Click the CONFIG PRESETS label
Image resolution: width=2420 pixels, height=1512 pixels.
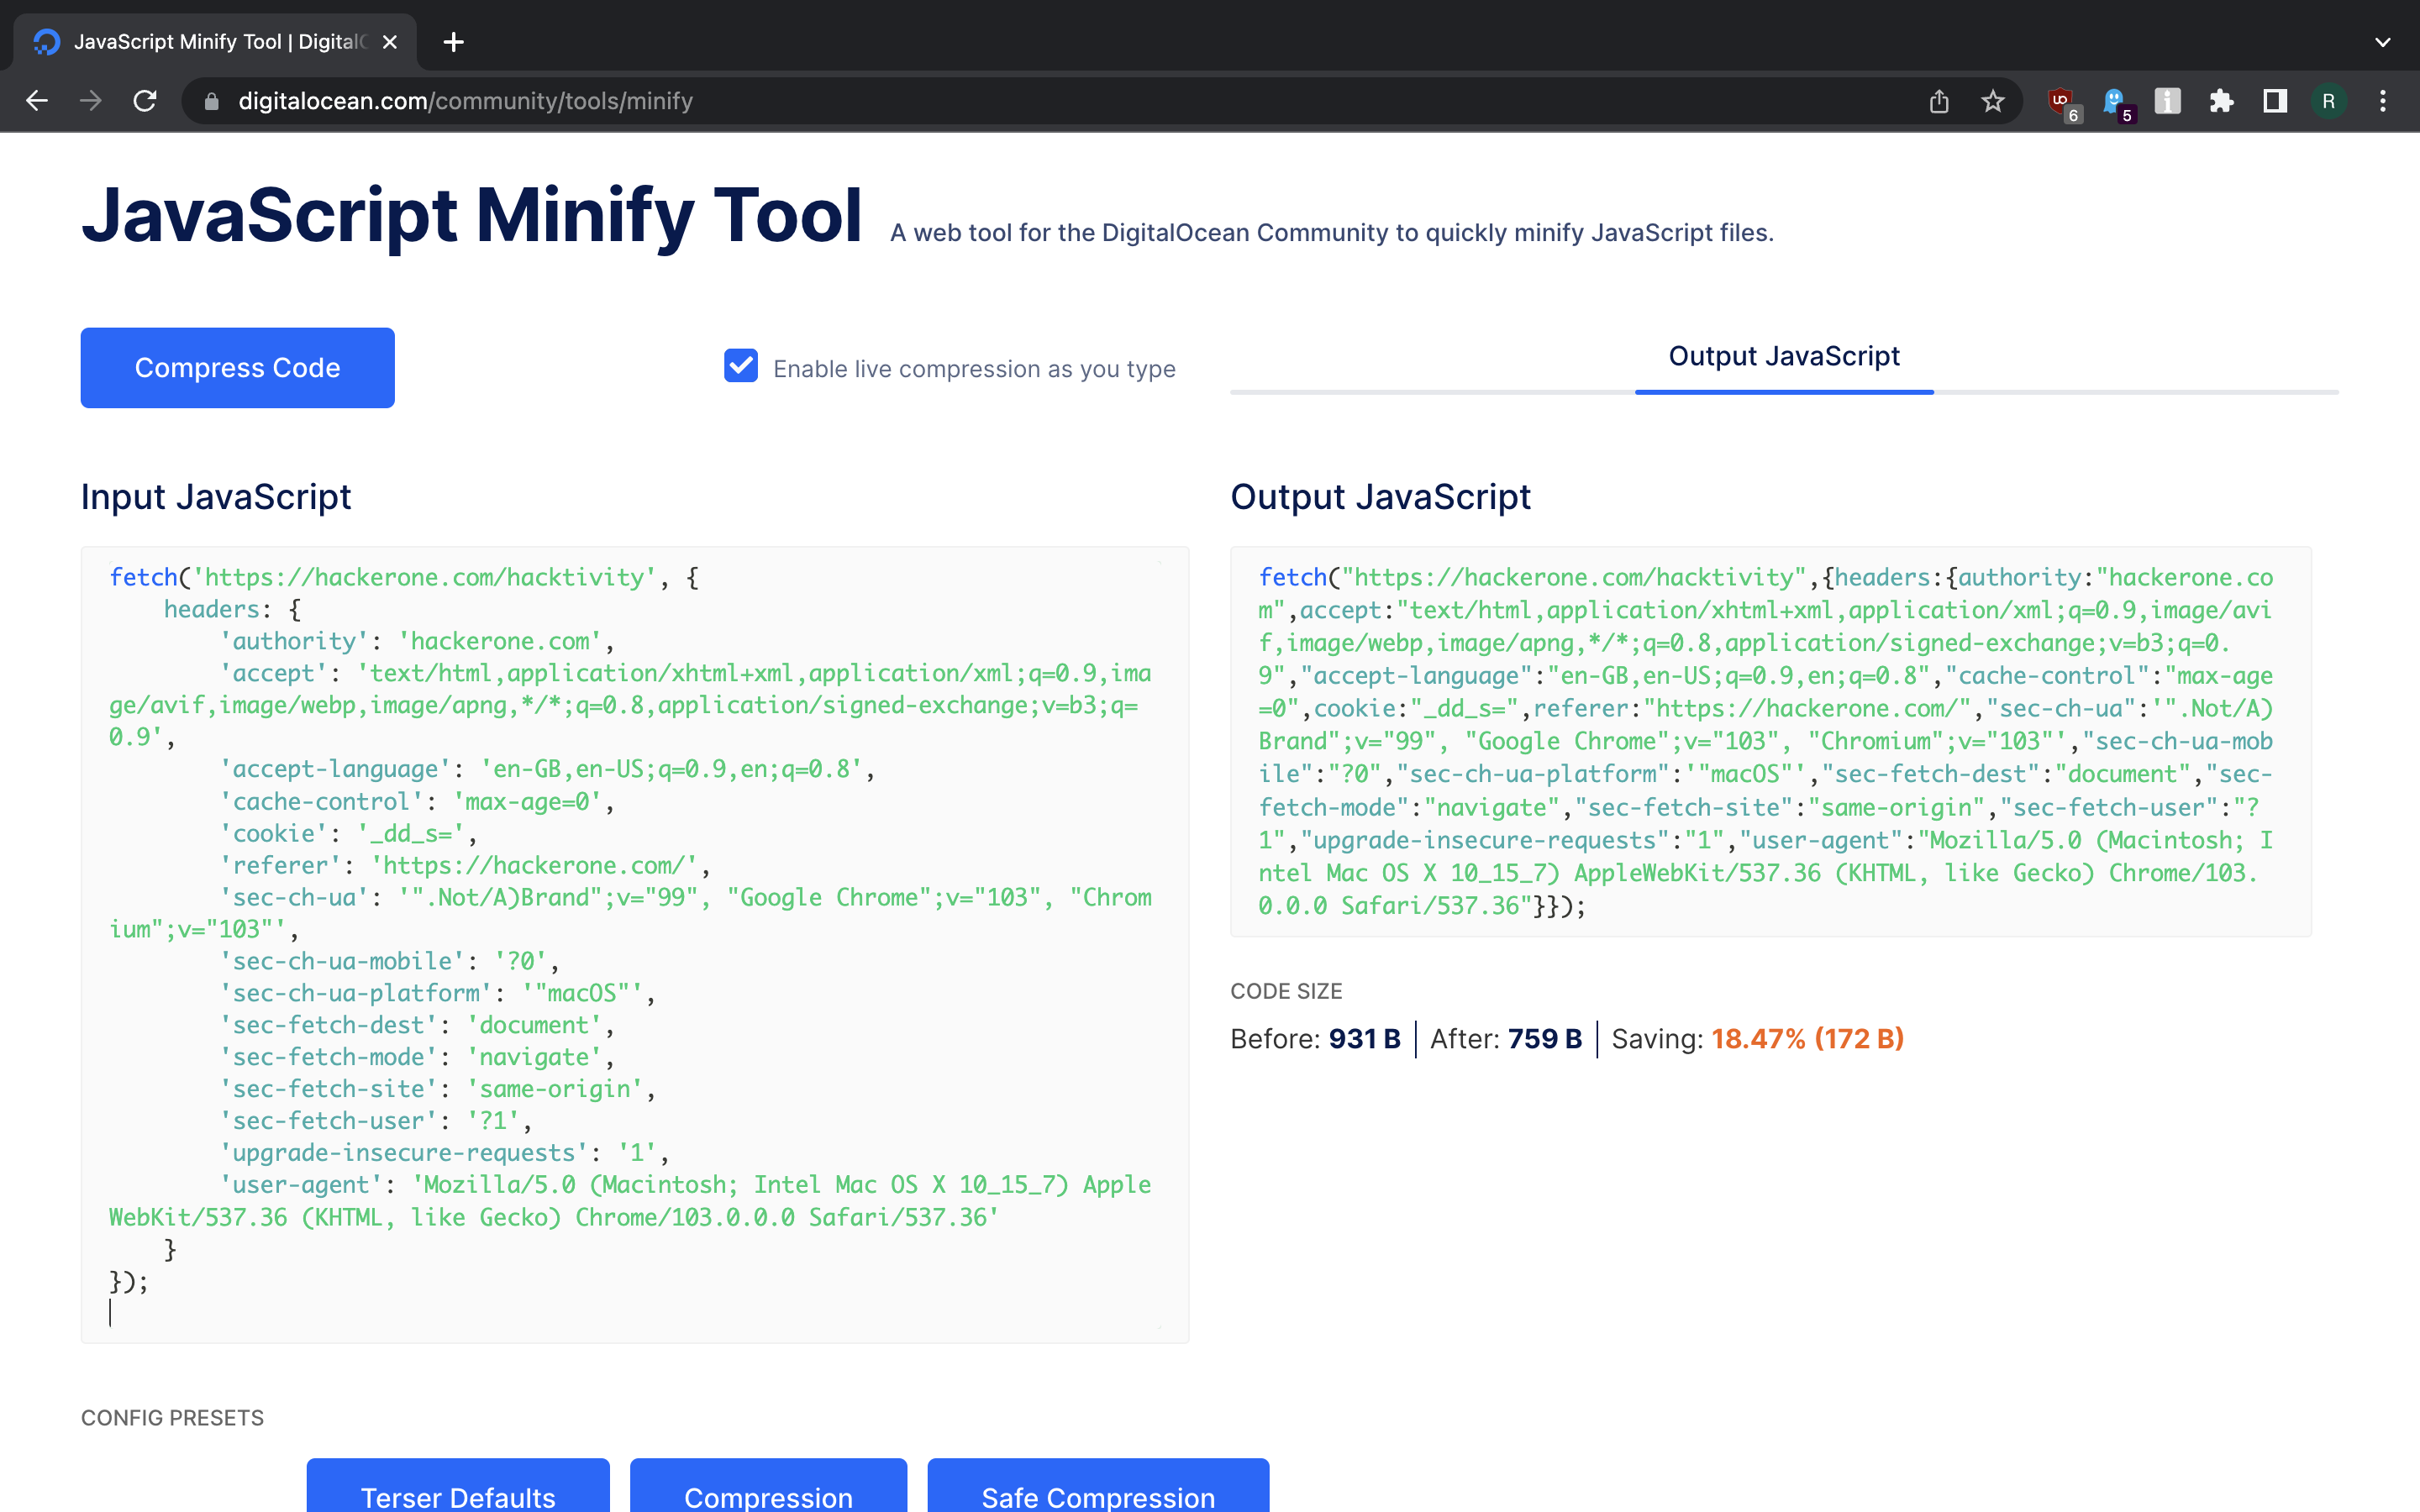coord(172,1418)
